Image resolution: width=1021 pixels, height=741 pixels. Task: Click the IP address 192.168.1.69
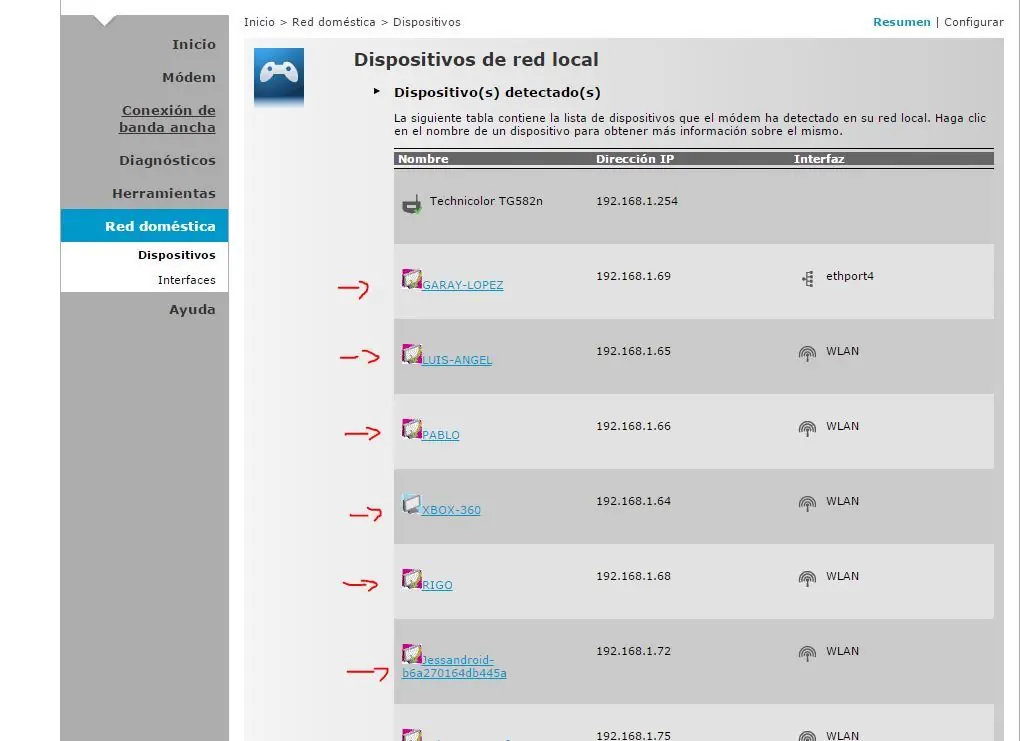pyautogui.click(x=633, y=276)
